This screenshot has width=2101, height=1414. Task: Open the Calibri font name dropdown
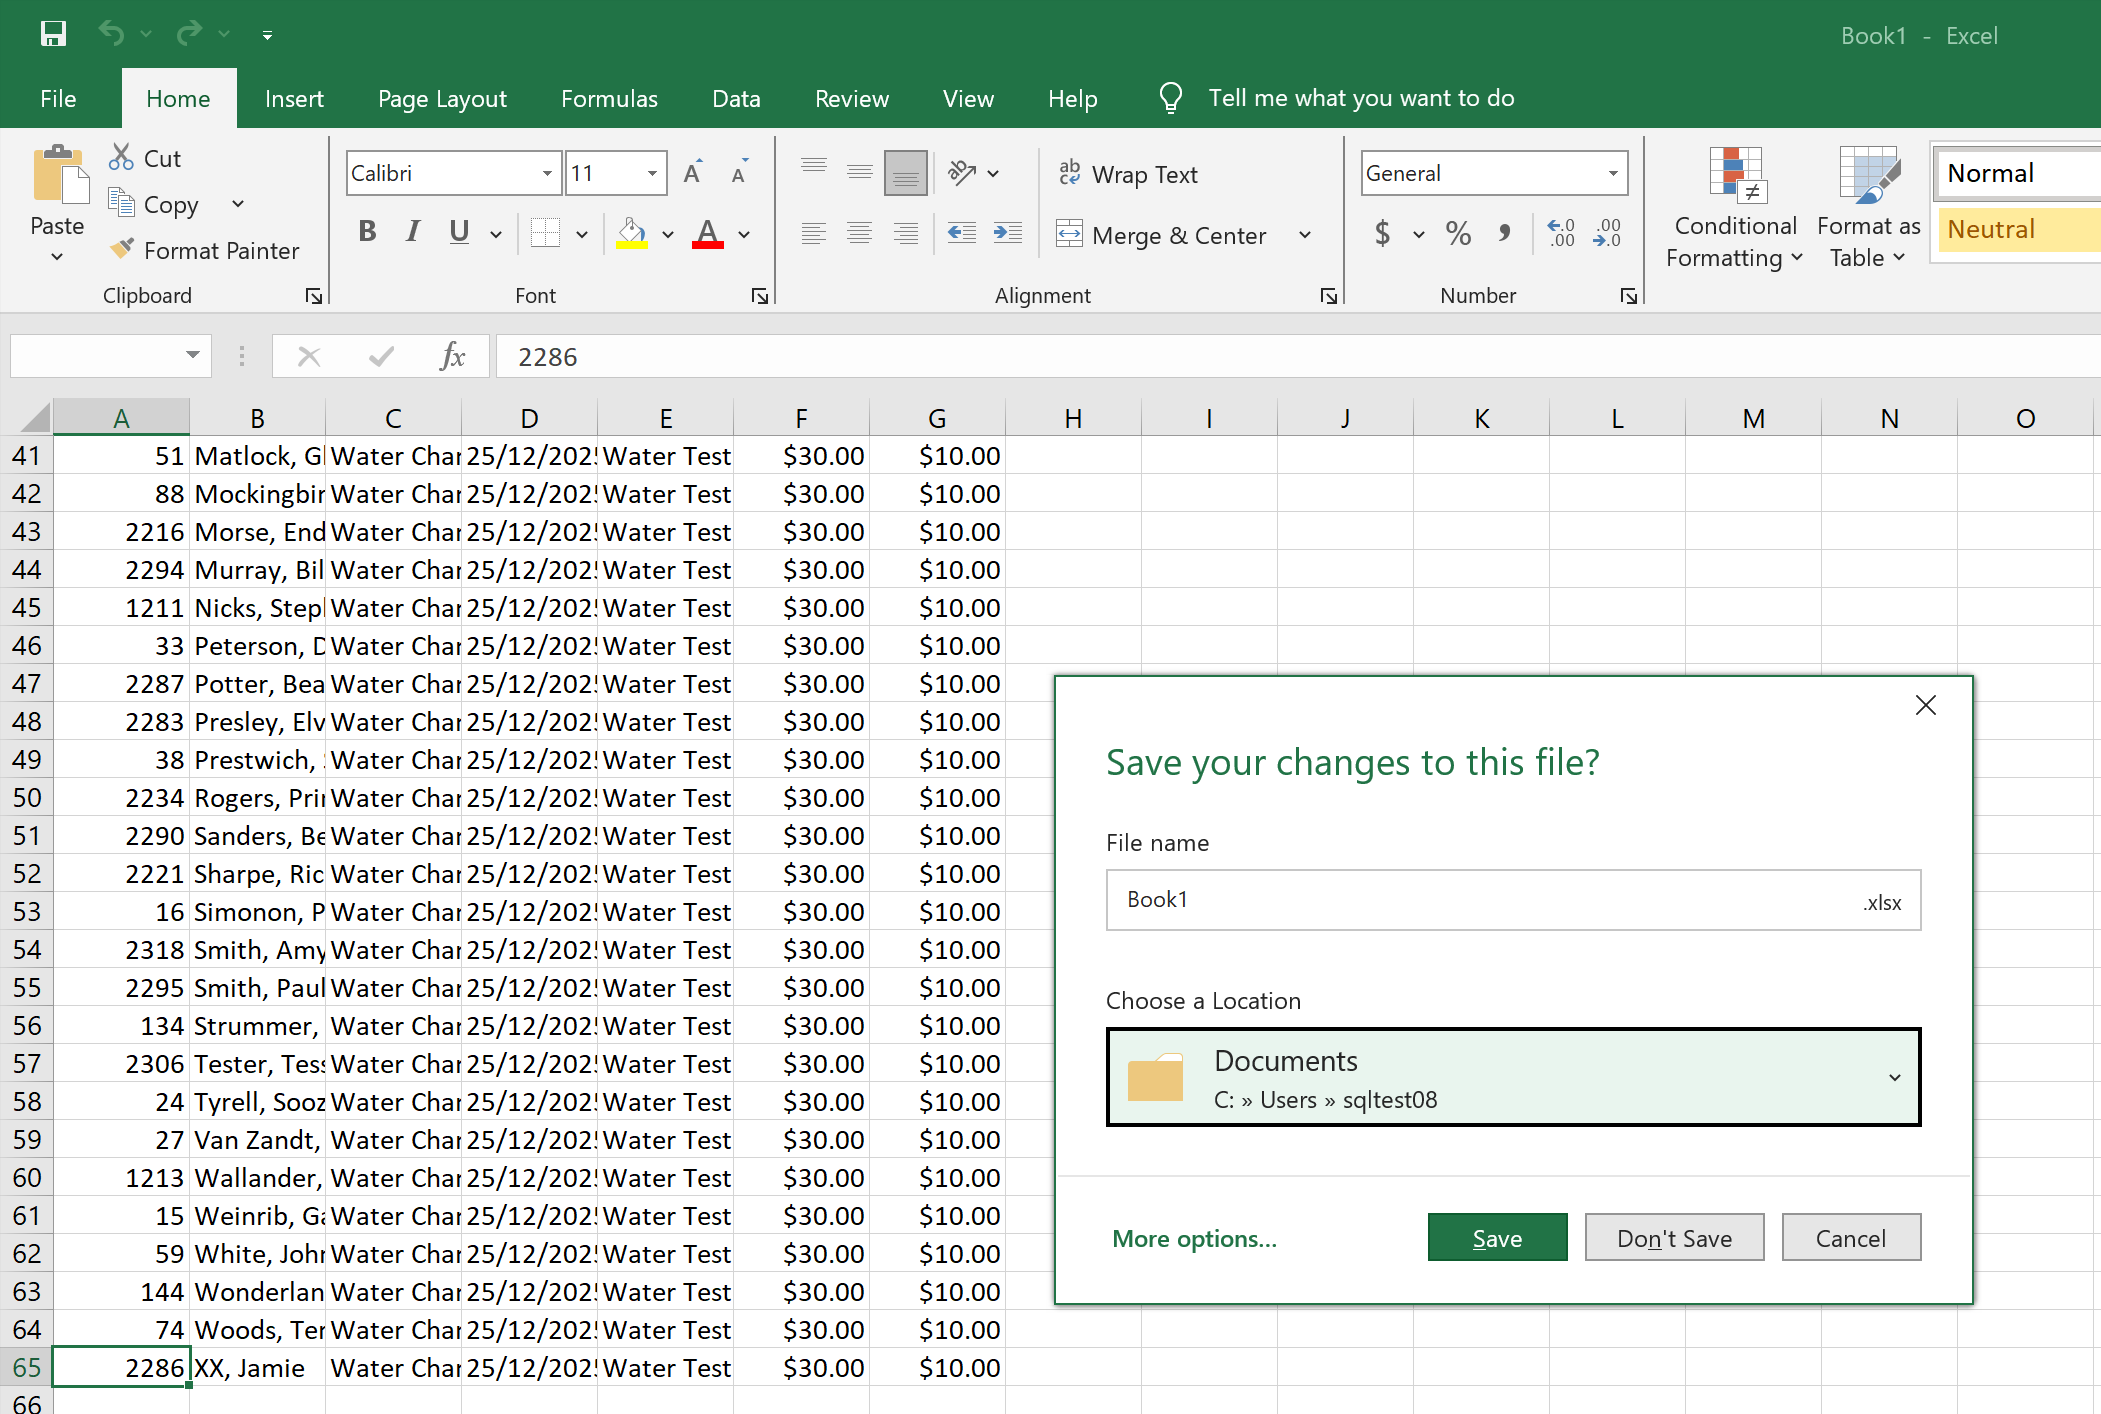pos(547,173)
